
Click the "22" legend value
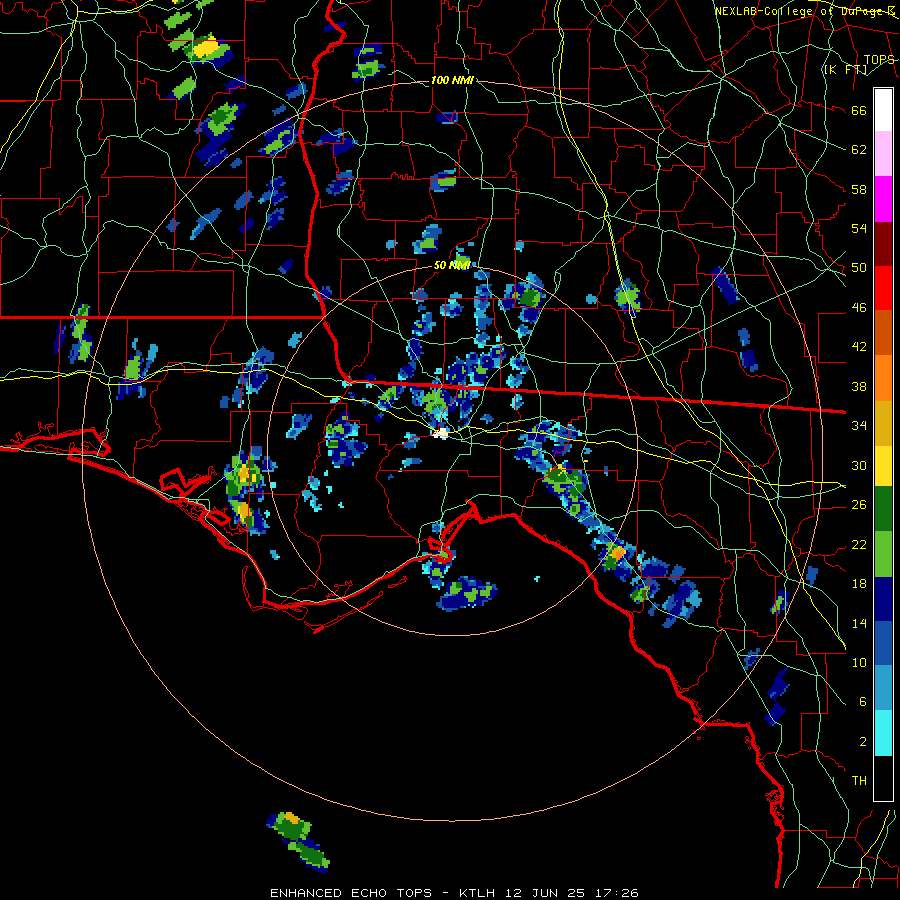[x=859, y=544]
